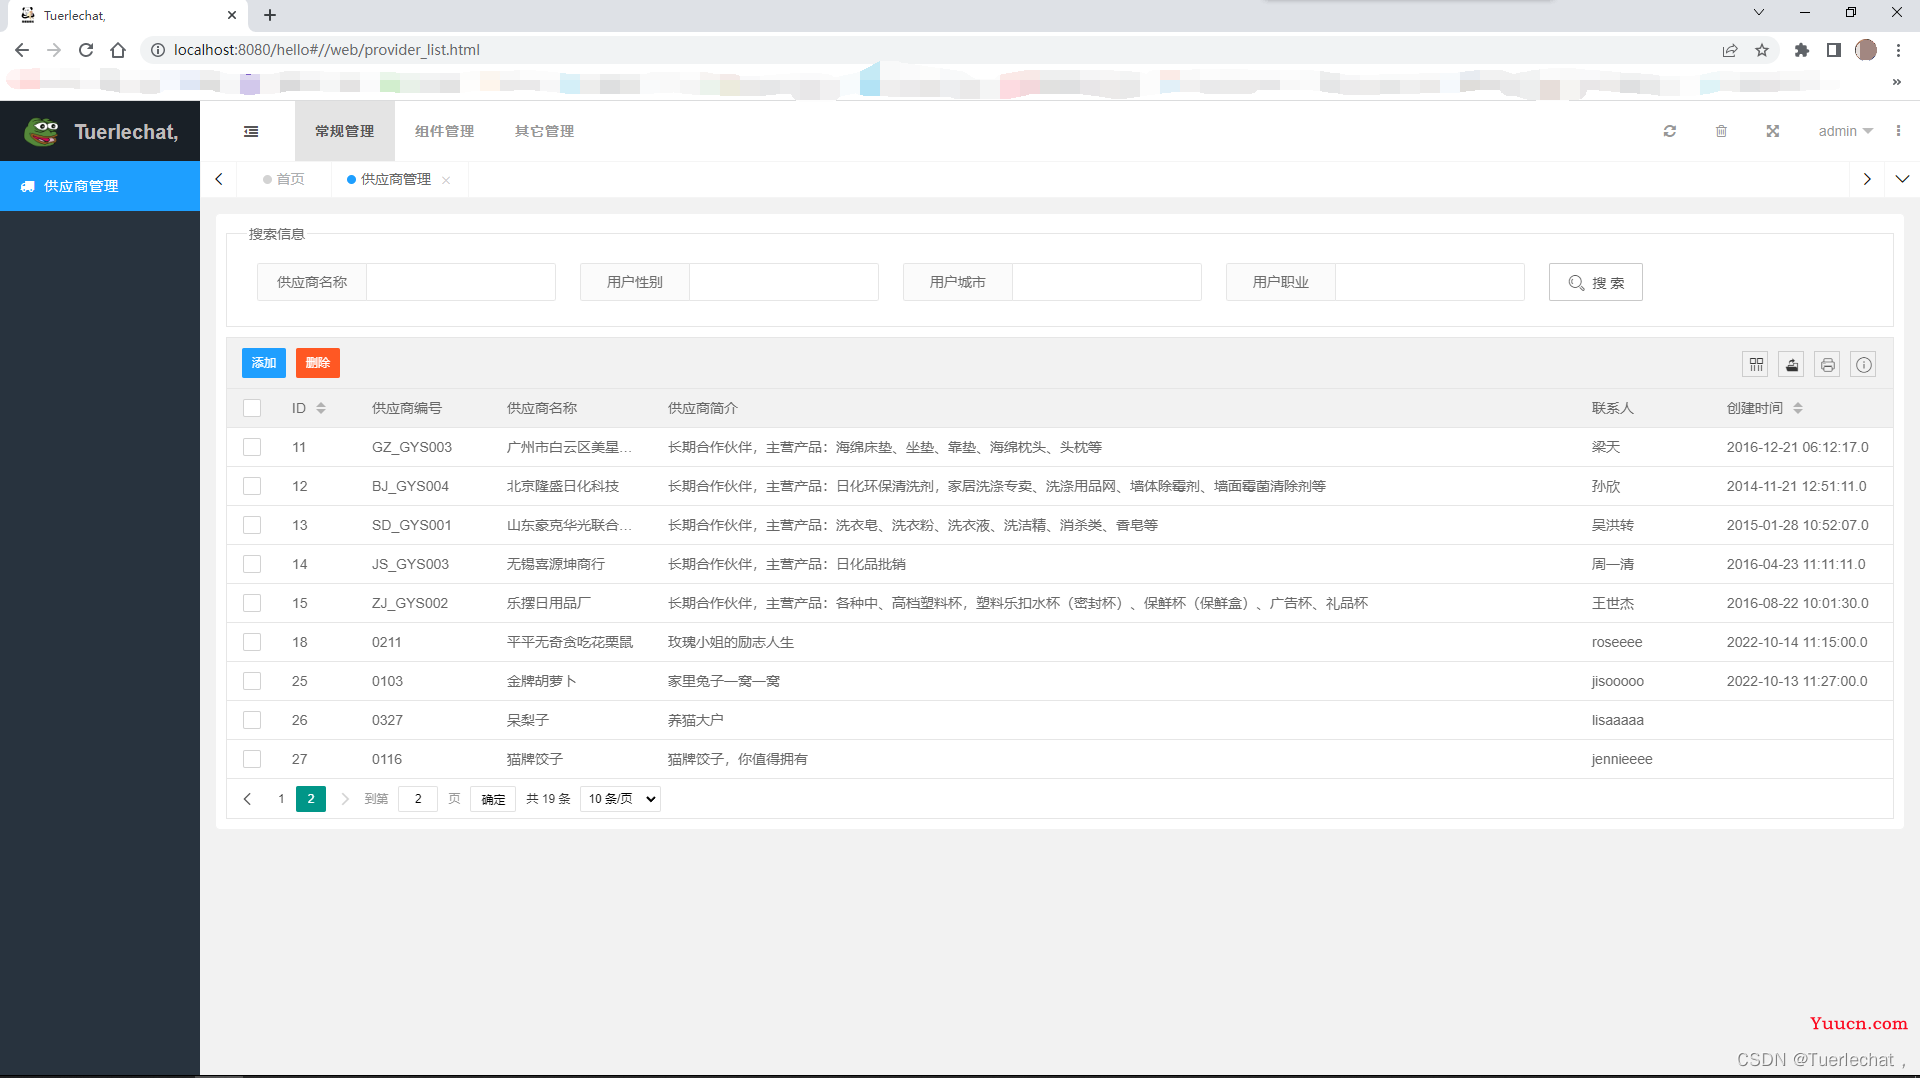
Task: Go to page 1 in pagination
Action: pos(281,798)
